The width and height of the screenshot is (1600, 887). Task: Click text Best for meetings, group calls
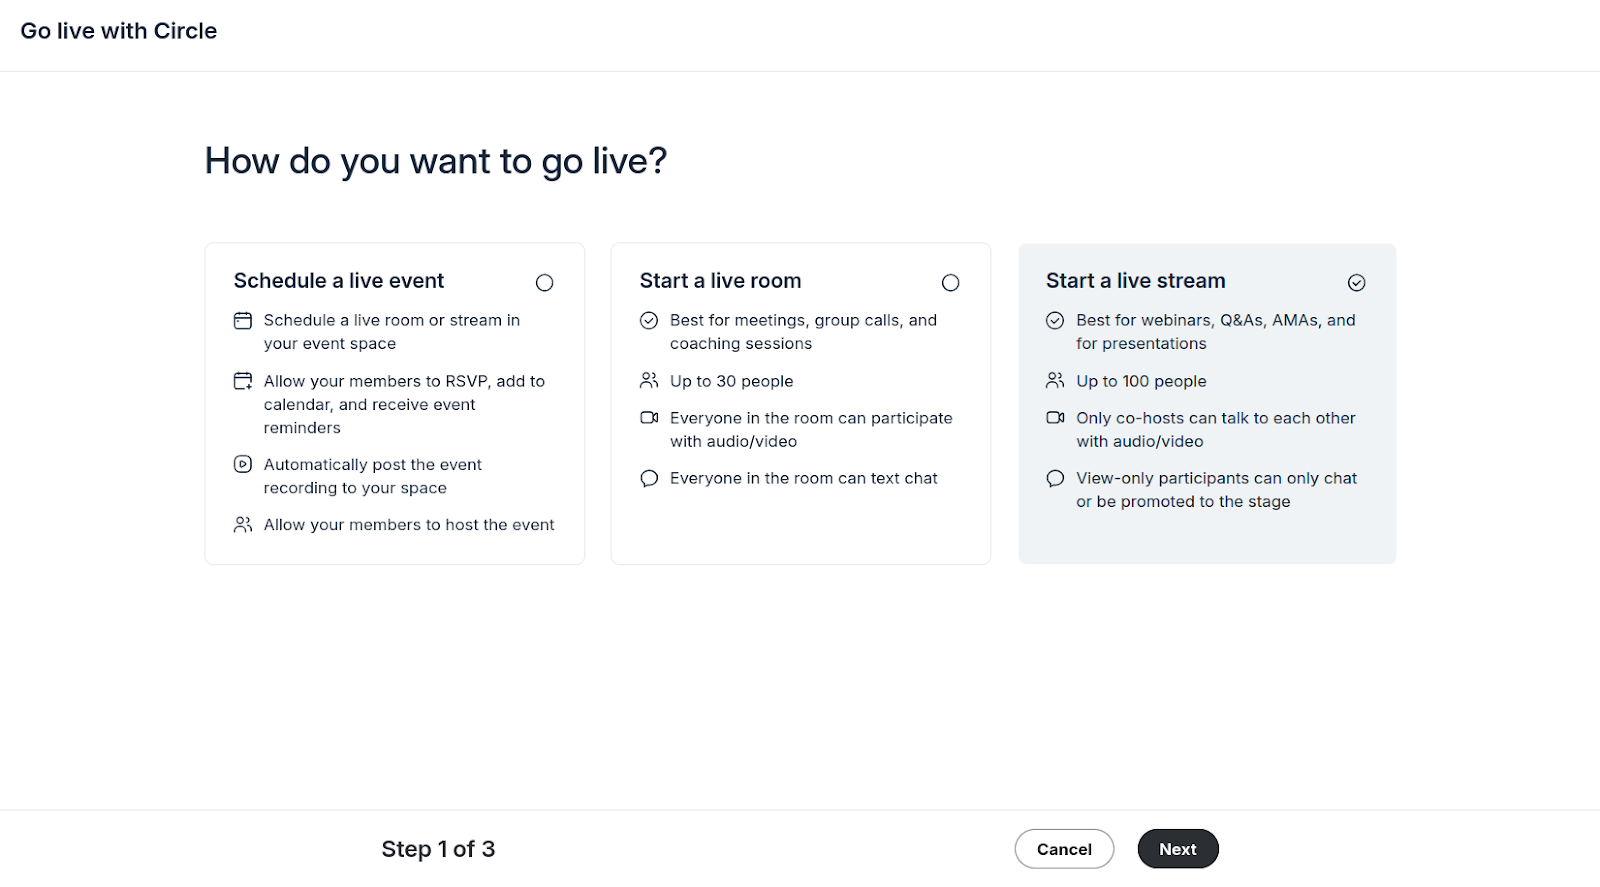(804, 332)
